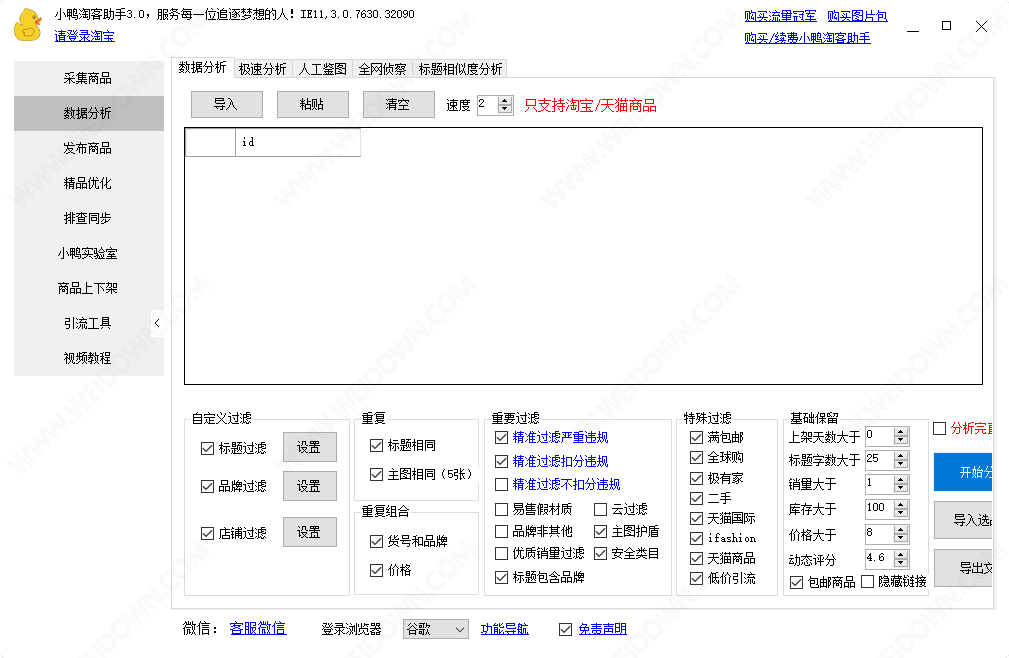Enable the 隐藏链接 checkbox
This screenshot has width=1009, height=658.
click(x=867, y=581)
